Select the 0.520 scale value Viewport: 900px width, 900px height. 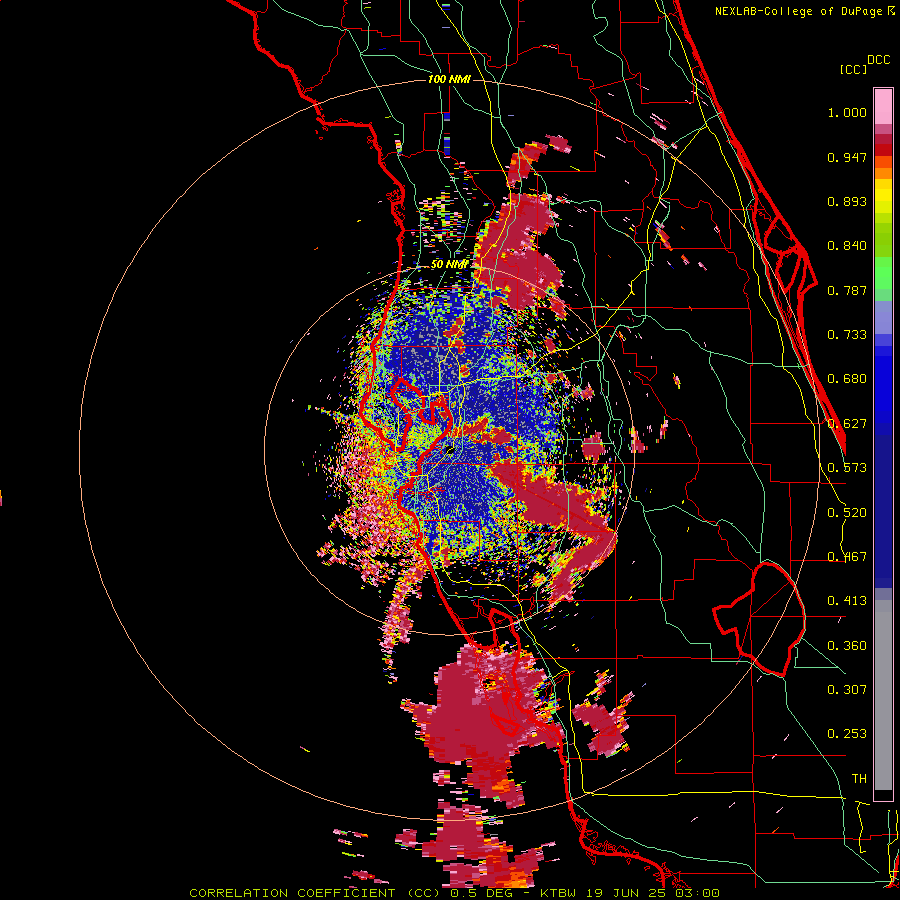(x=847, y=513)
